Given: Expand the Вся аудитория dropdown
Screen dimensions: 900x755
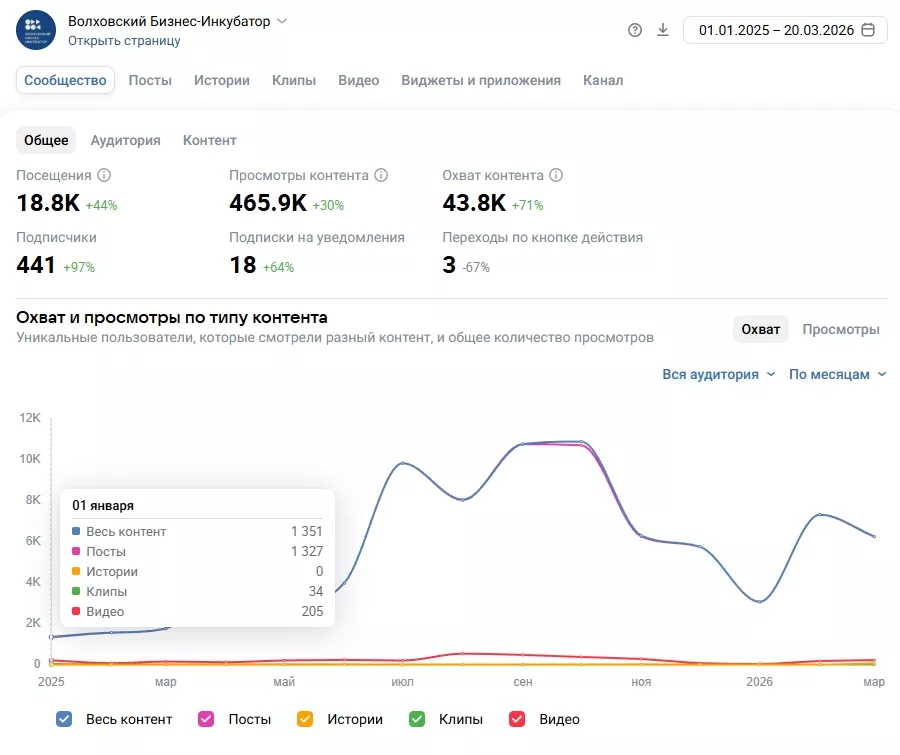Looking at the screenshot, I should tap(718, 374).
